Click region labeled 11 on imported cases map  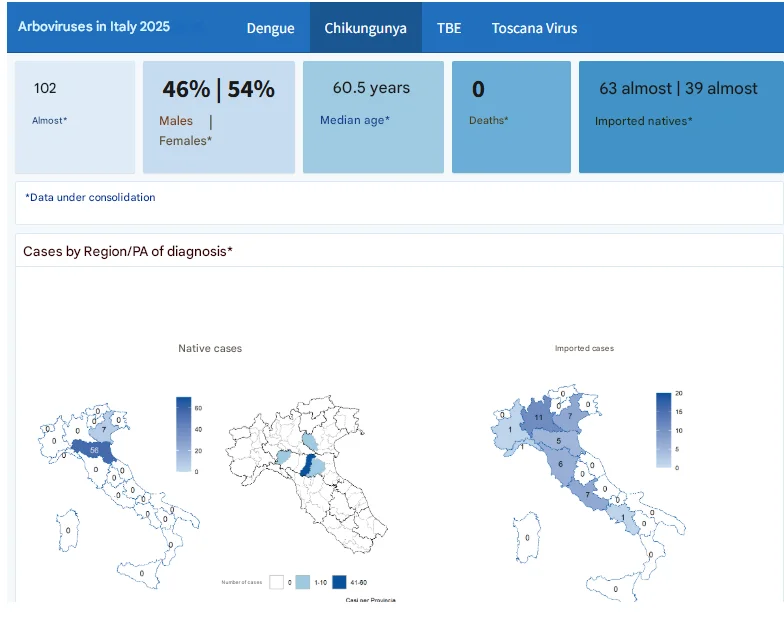(x=538, y=418)
